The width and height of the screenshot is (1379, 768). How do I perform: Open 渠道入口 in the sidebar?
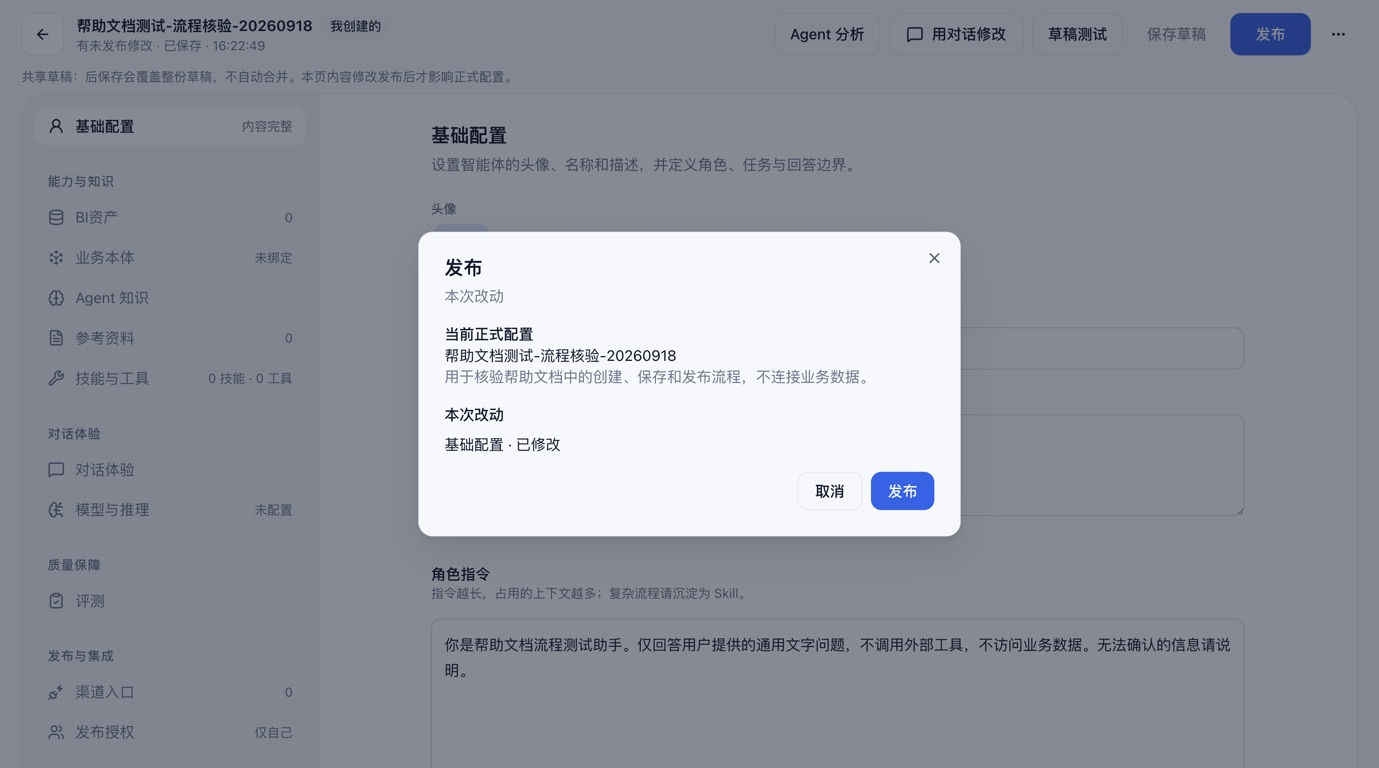170,692
